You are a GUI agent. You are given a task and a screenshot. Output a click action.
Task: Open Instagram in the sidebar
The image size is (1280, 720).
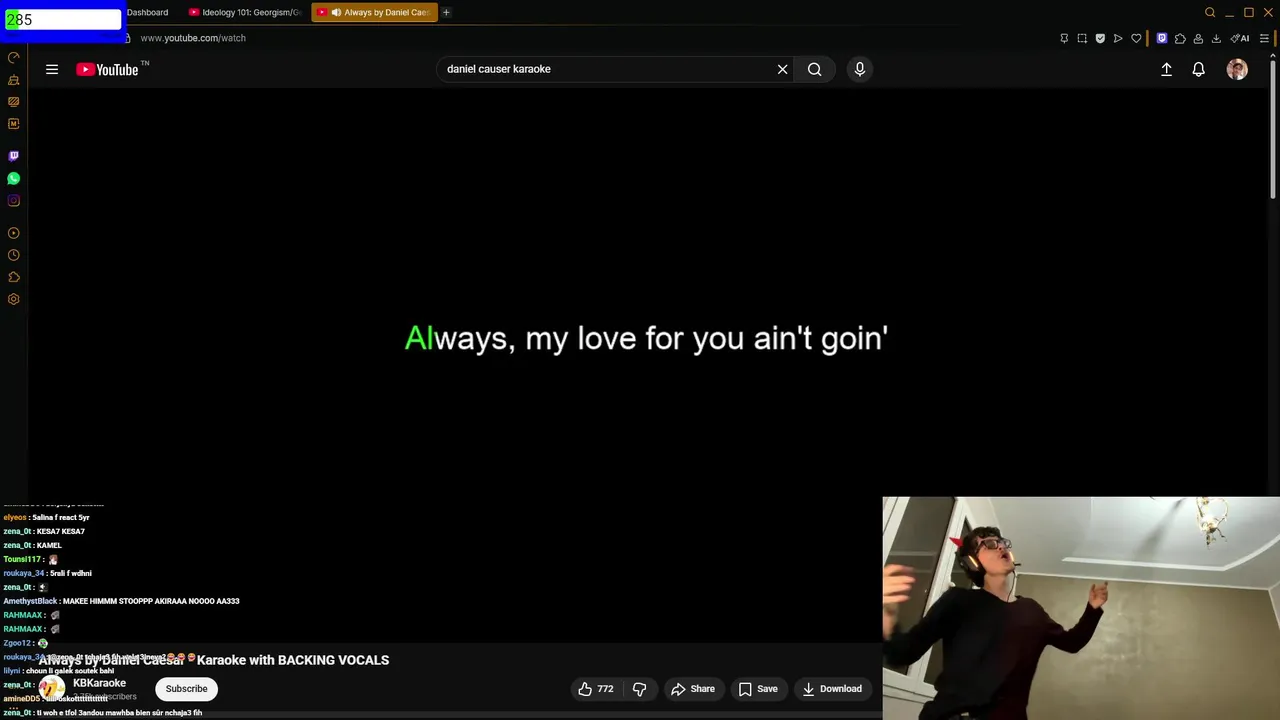(13, 201)
